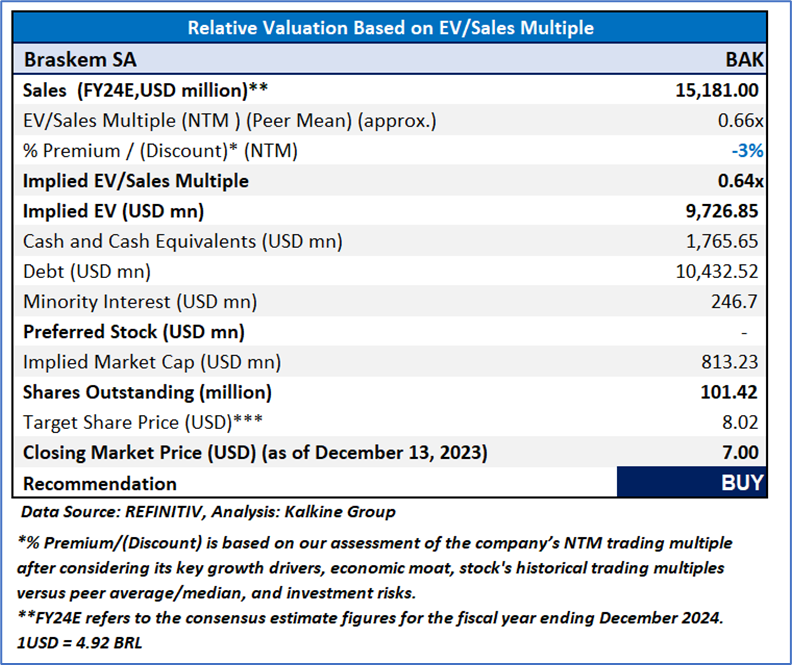This screenshot has width=792, height=665.
Task: Select the shares outstanding value 101.42
Action: point(729,392)
